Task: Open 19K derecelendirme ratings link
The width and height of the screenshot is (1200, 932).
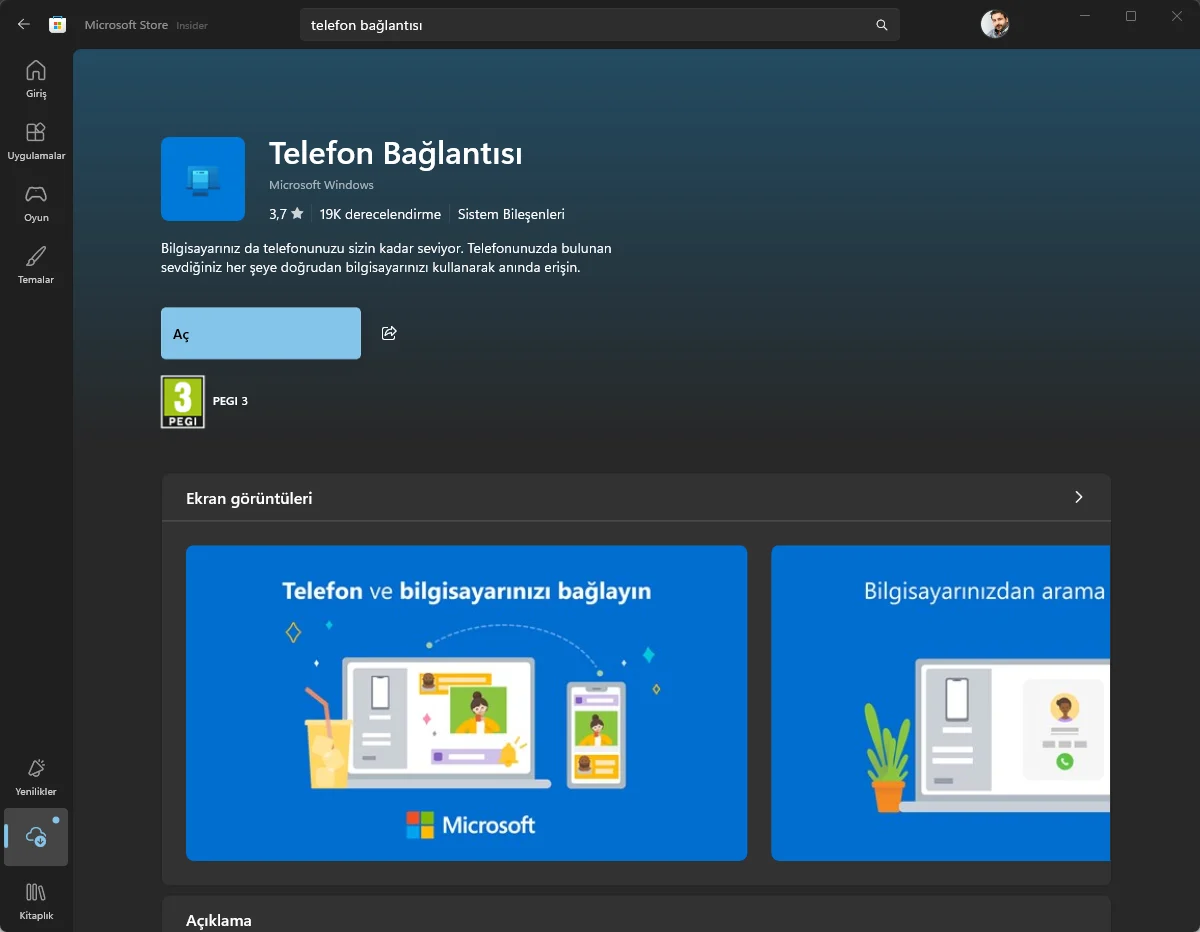Action: tap(380, 214)
